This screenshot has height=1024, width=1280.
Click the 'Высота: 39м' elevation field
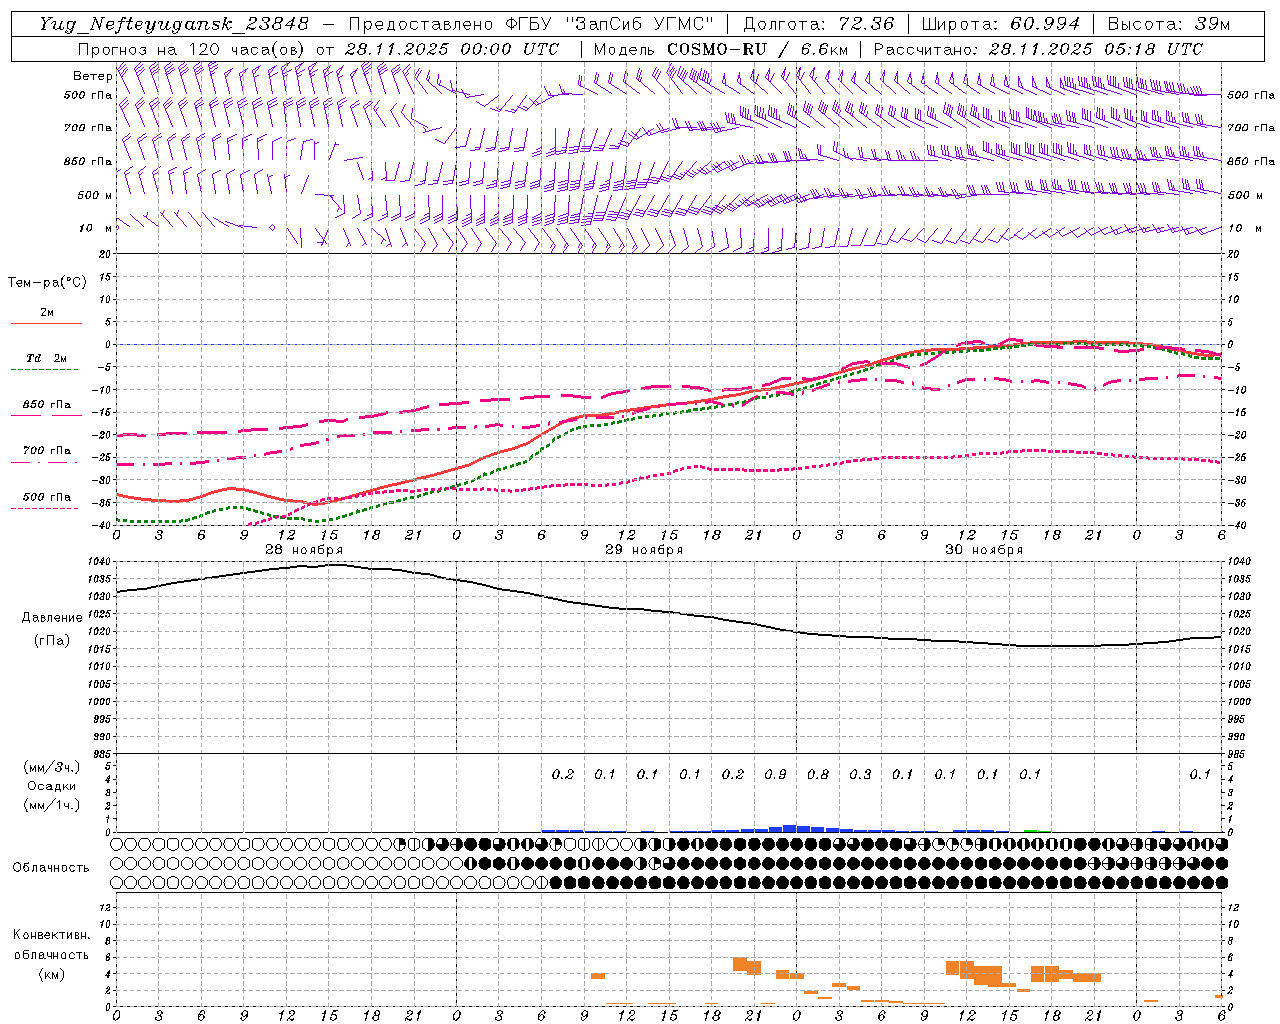point(1169,24)
